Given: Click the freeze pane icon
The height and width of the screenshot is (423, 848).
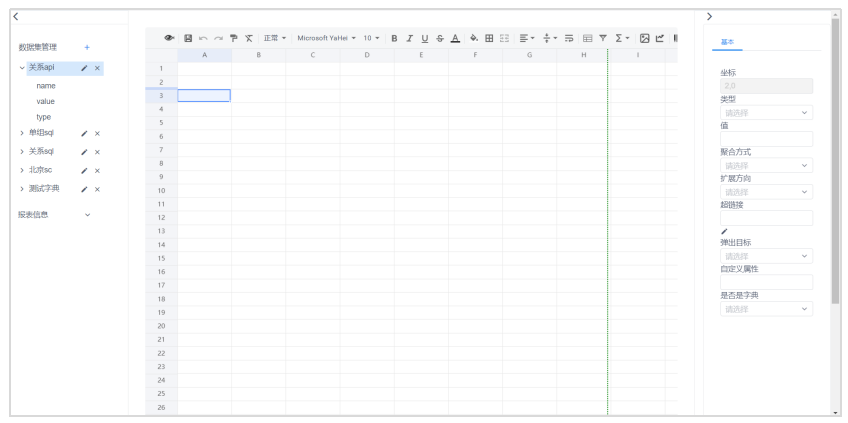Looking at the screenshot, I should (x=587, y=38).
